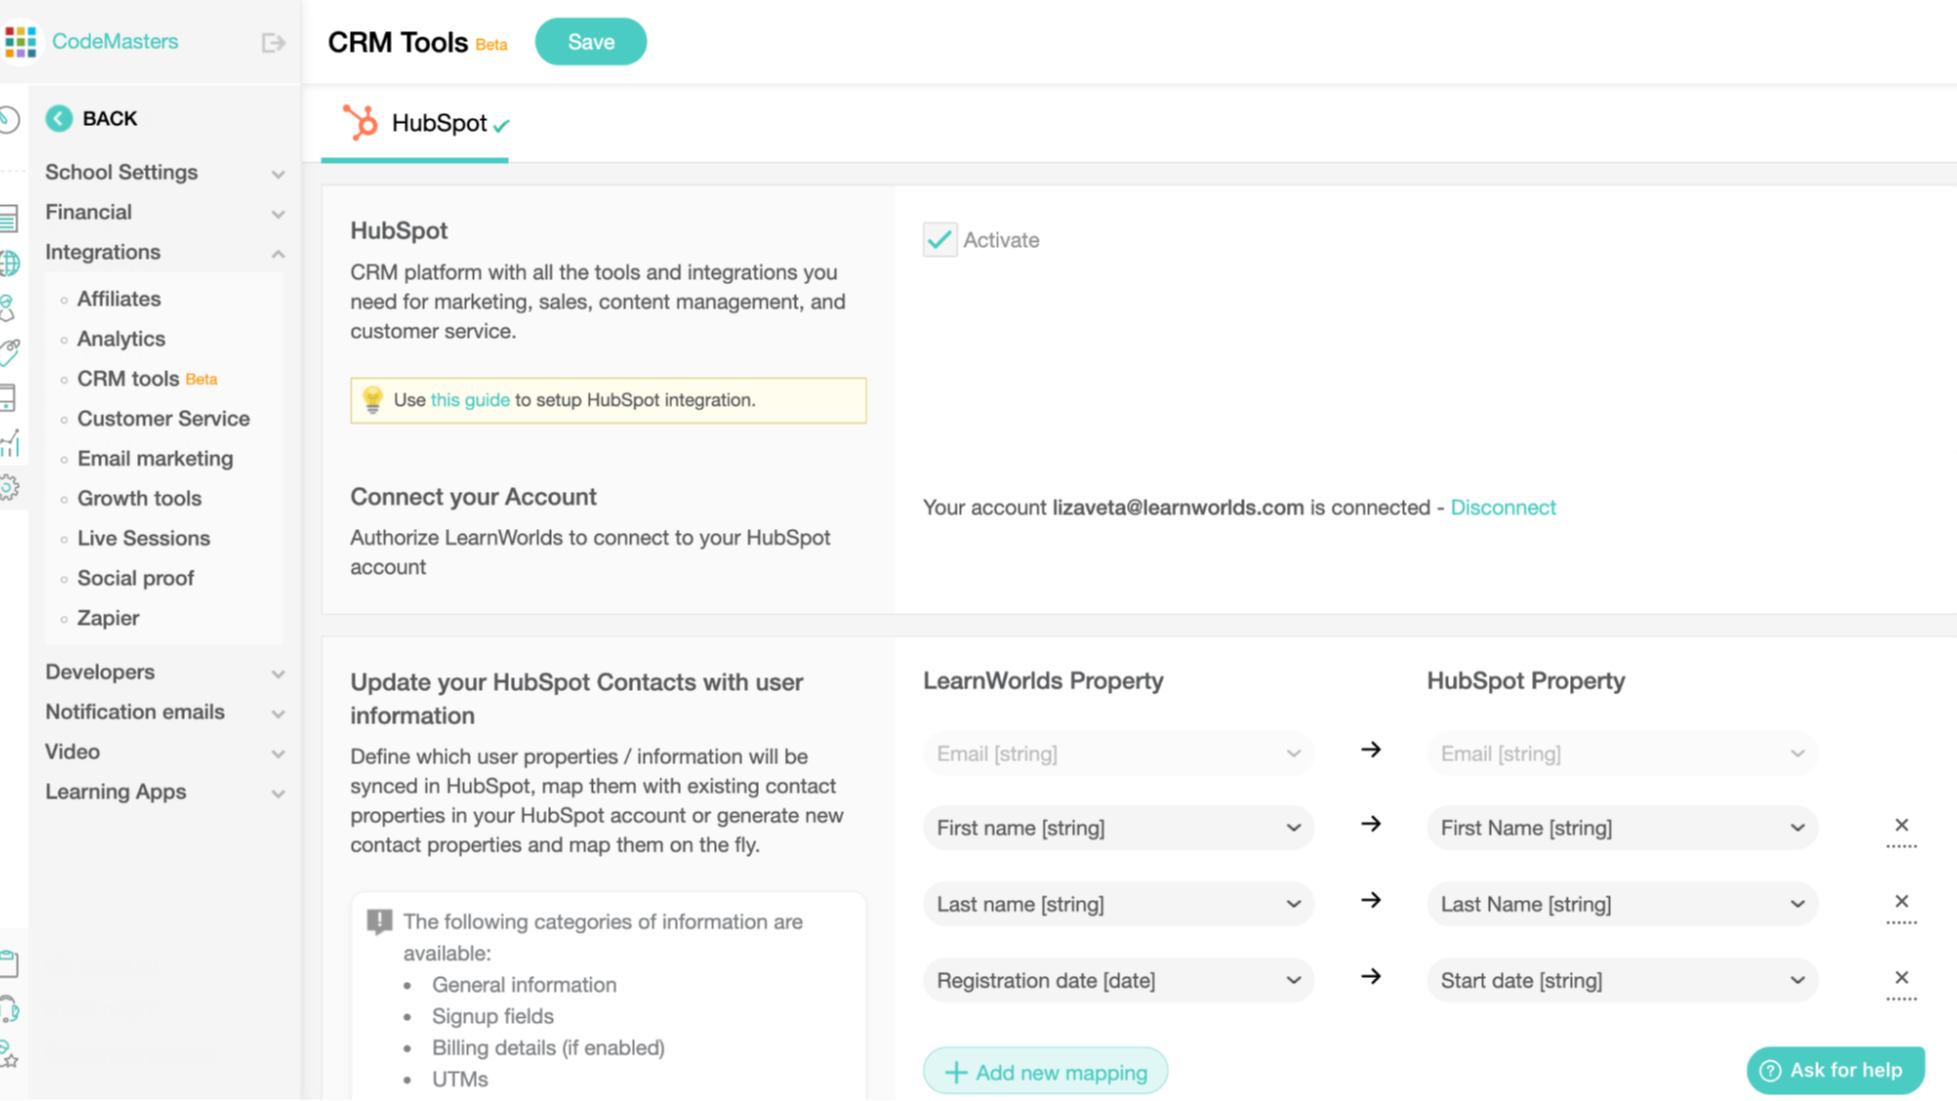Remove the Registration date mapping with its X
The width and height of the screenshot is (1957, 1101).
[1901, 978]
